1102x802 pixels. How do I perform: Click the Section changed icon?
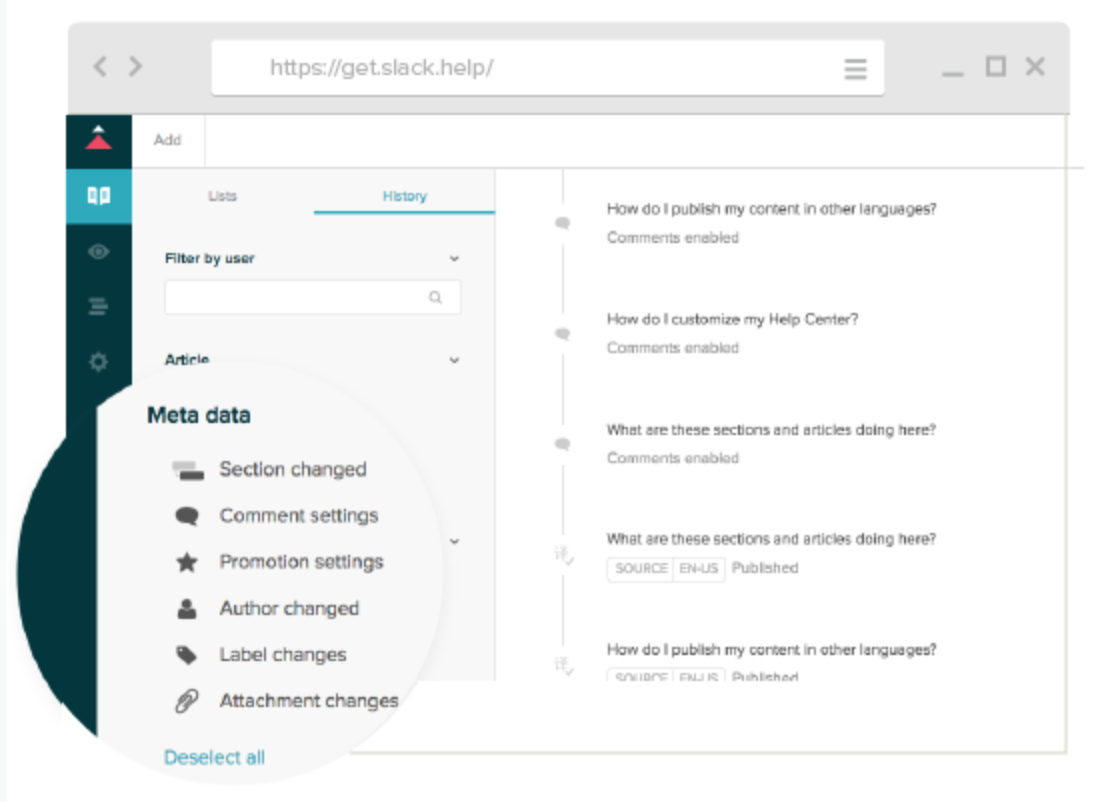pyautogui.click(x=188, y=470)
